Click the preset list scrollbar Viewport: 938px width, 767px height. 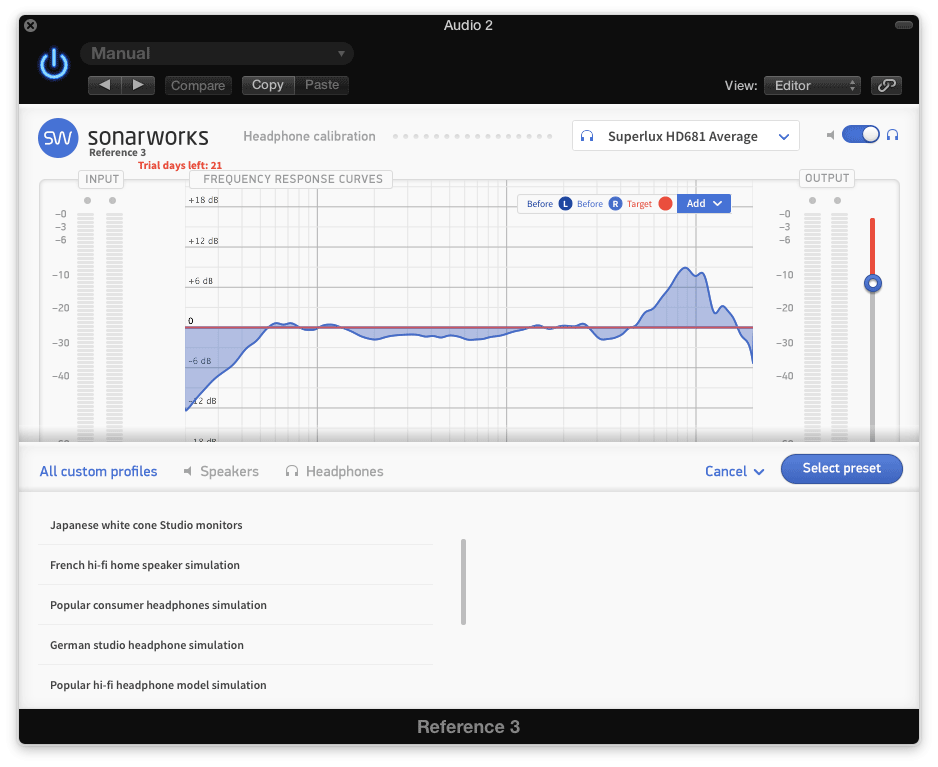(463, 582)
